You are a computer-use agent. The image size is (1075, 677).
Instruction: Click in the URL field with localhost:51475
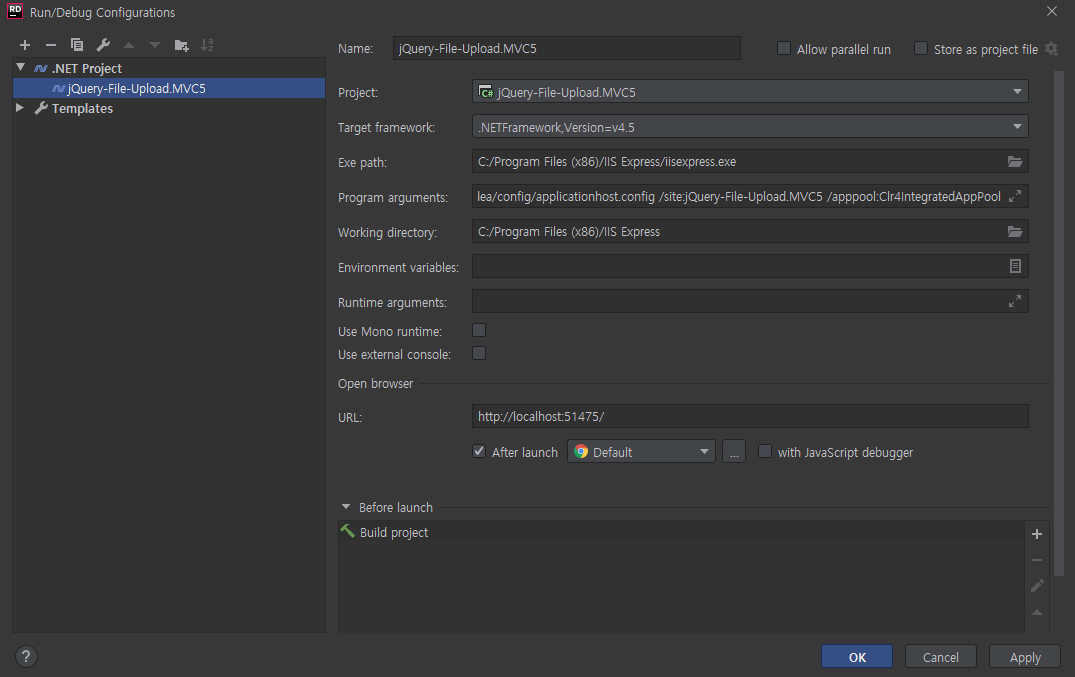pos(750,416)
